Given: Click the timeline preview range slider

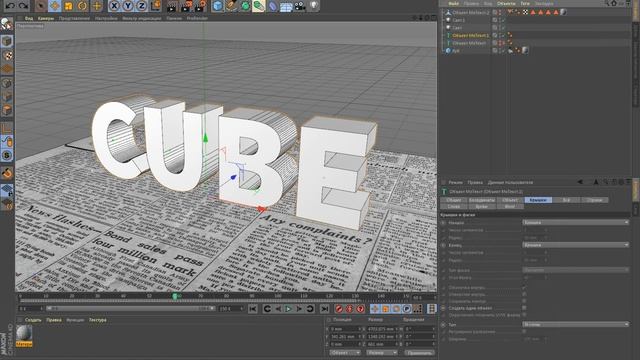Looking at the screenshot, I should (x=130, y=309).
